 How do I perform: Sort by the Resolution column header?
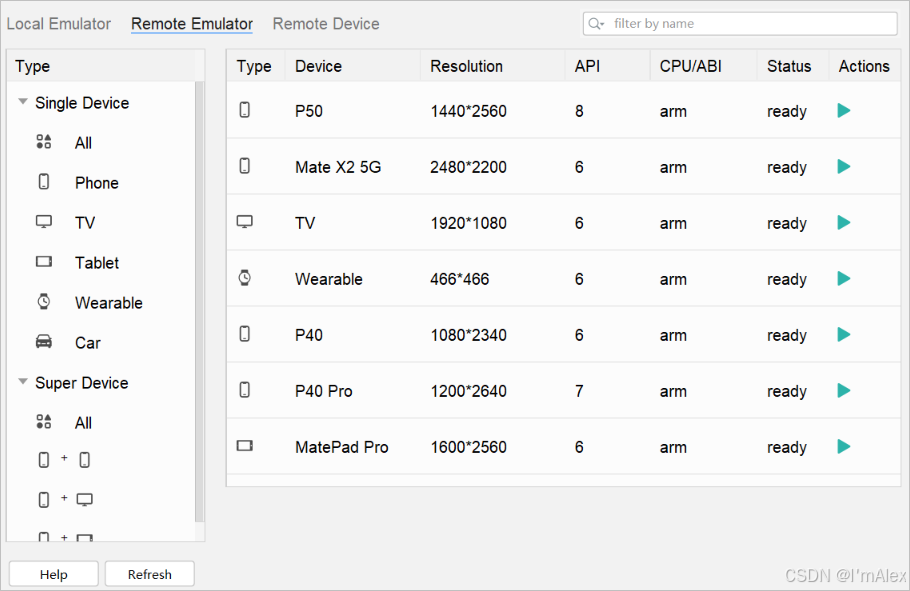pos(467,66)
